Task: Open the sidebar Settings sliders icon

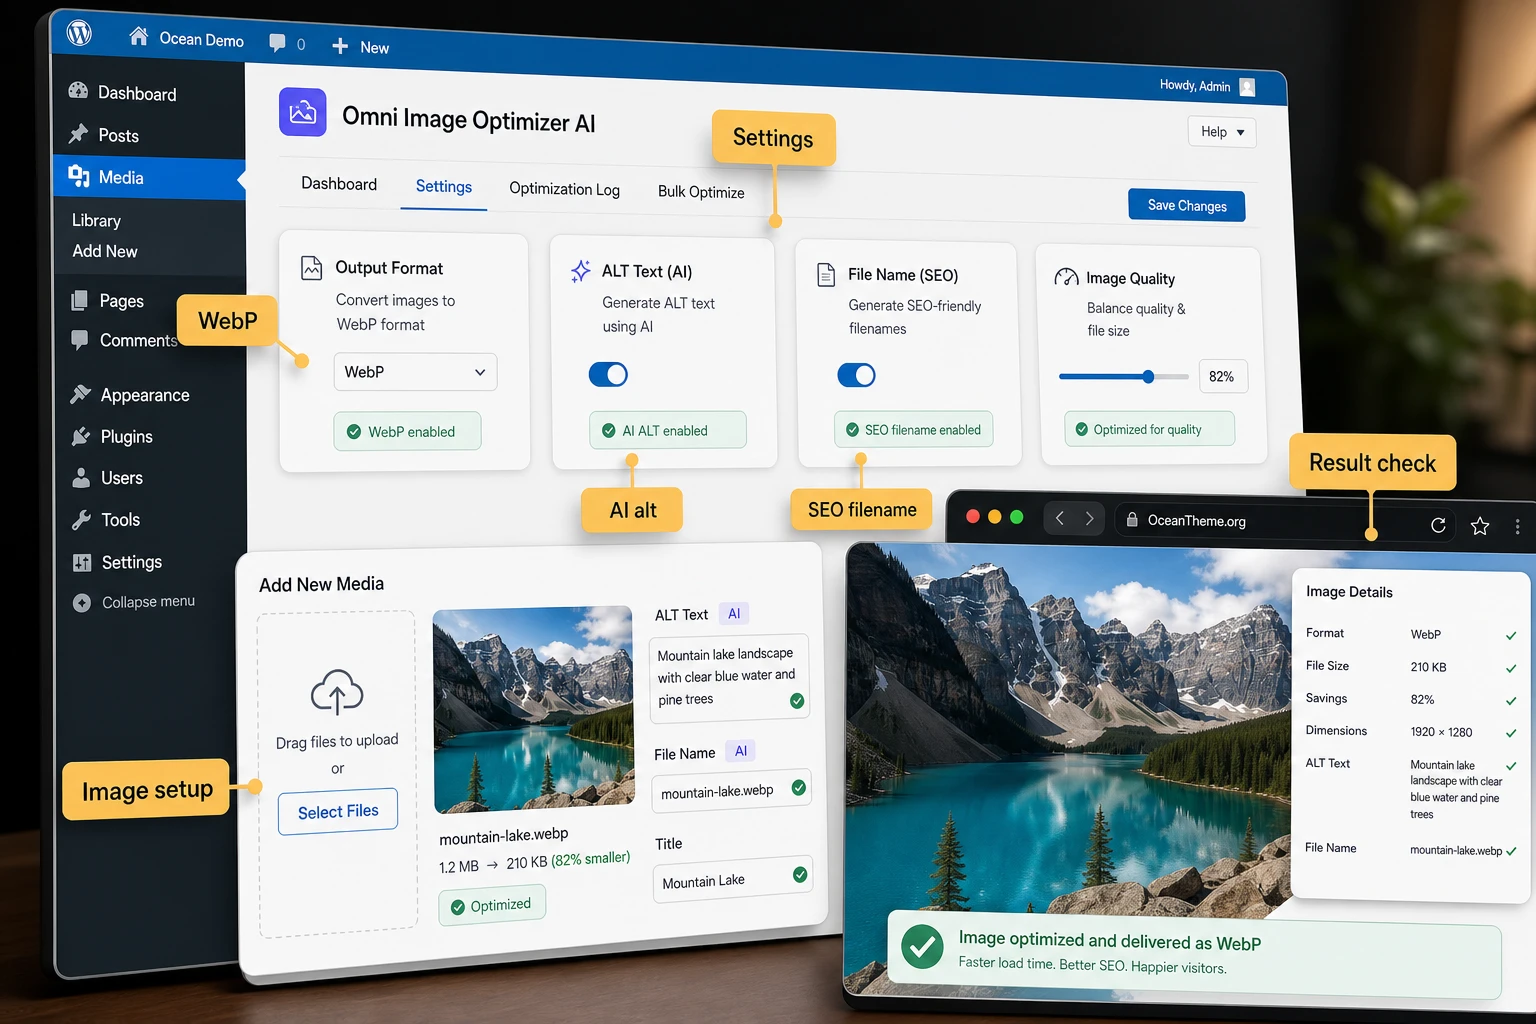Action: [82, 562]
